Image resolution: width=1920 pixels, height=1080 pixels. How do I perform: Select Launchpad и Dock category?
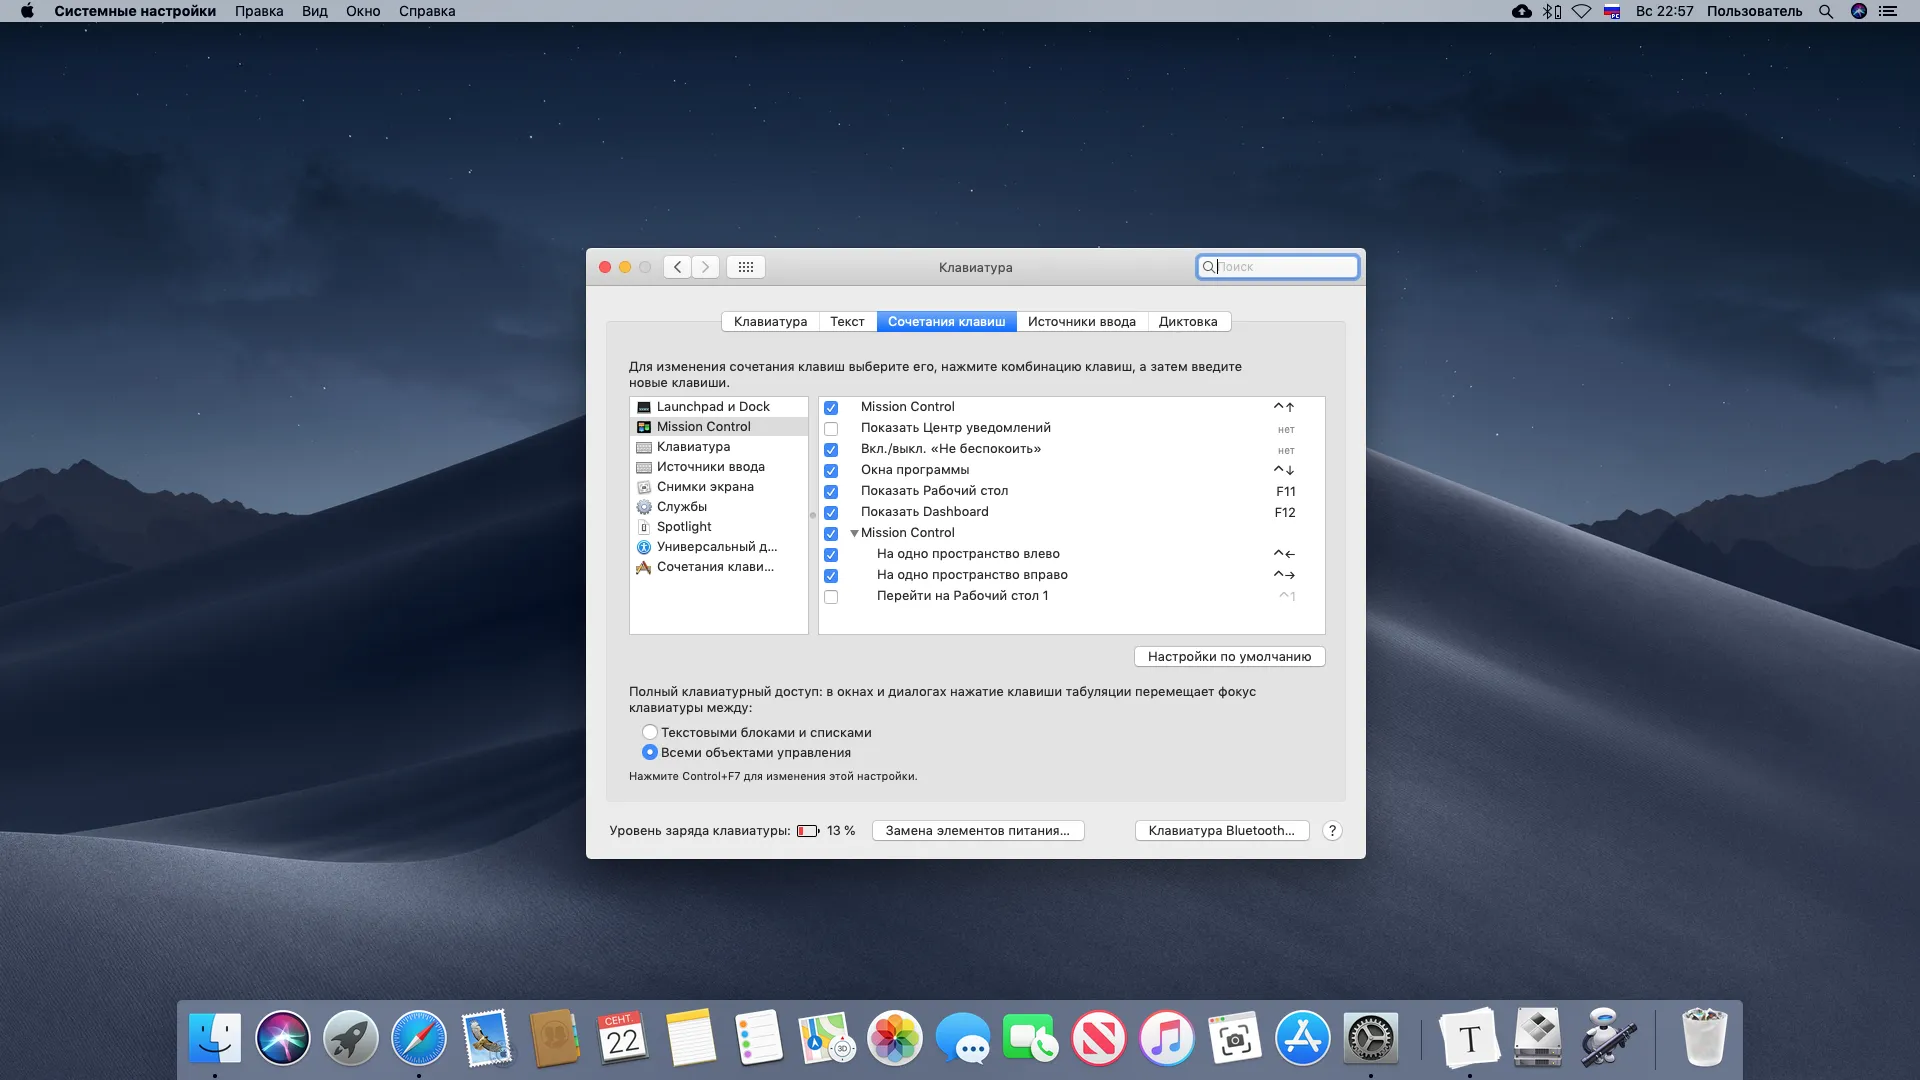(718, 407)
